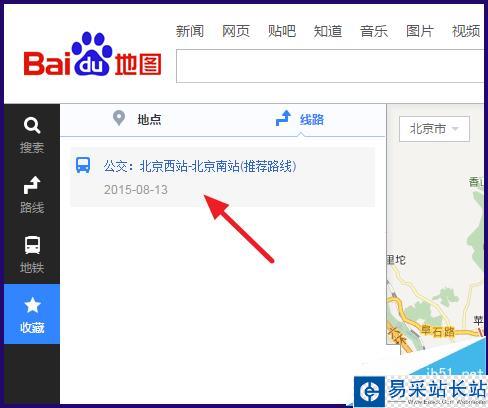This screenshot has height=408, width=488.
Task: Switch to the 地点 (Places) tab
Action: point(149,119)
